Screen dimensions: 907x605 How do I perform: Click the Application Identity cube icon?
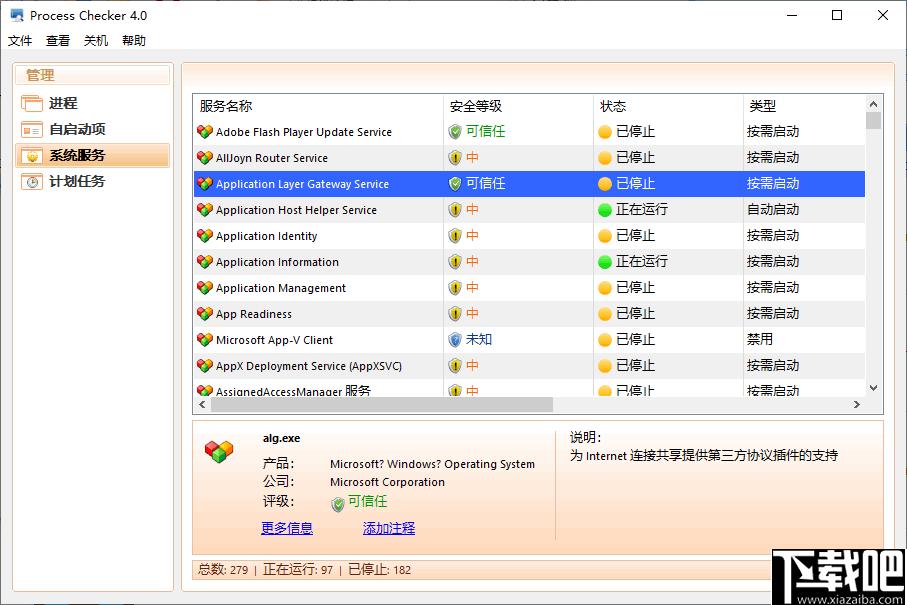point(205,236)
